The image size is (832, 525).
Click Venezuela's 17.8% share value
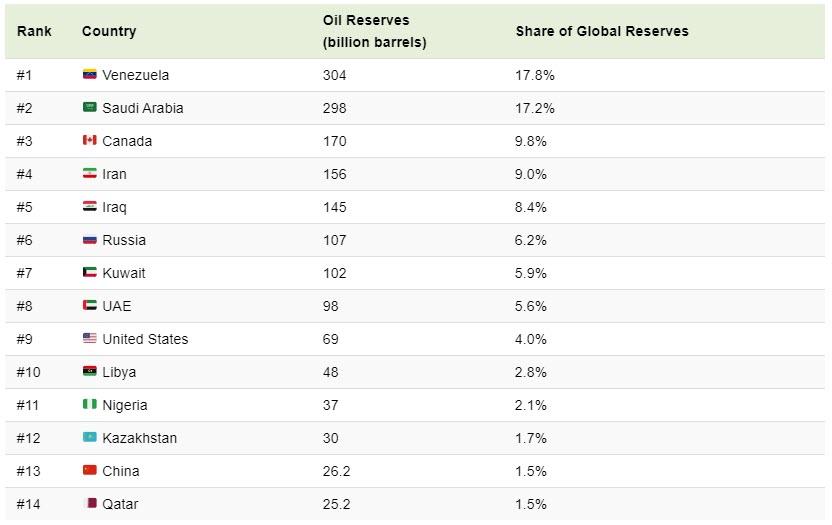[535, 75]
